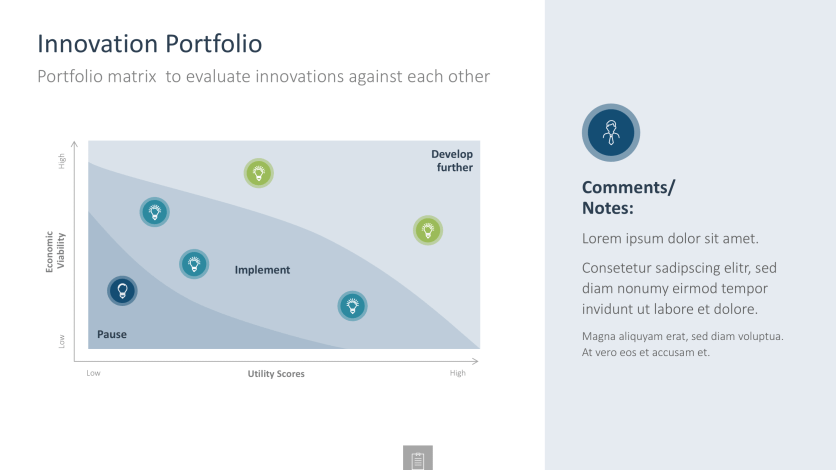Select the Economic Viability axis title

(55, 252)
